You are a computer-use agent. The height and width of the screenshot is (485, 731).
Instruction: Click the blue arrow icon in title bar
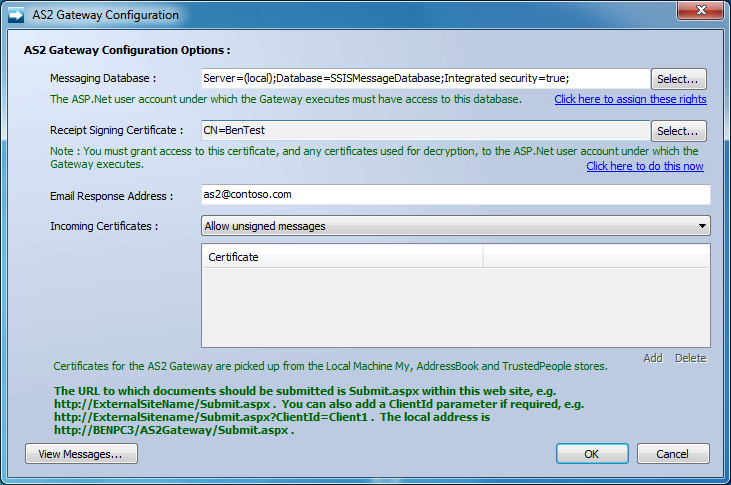[x=16, y=15]
